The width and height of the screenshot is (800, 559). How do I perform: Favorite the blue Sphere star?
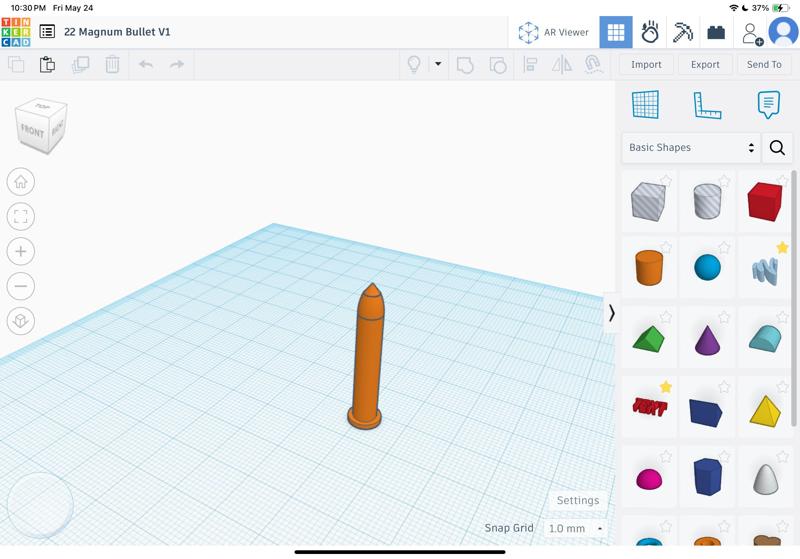pos(724,248)
